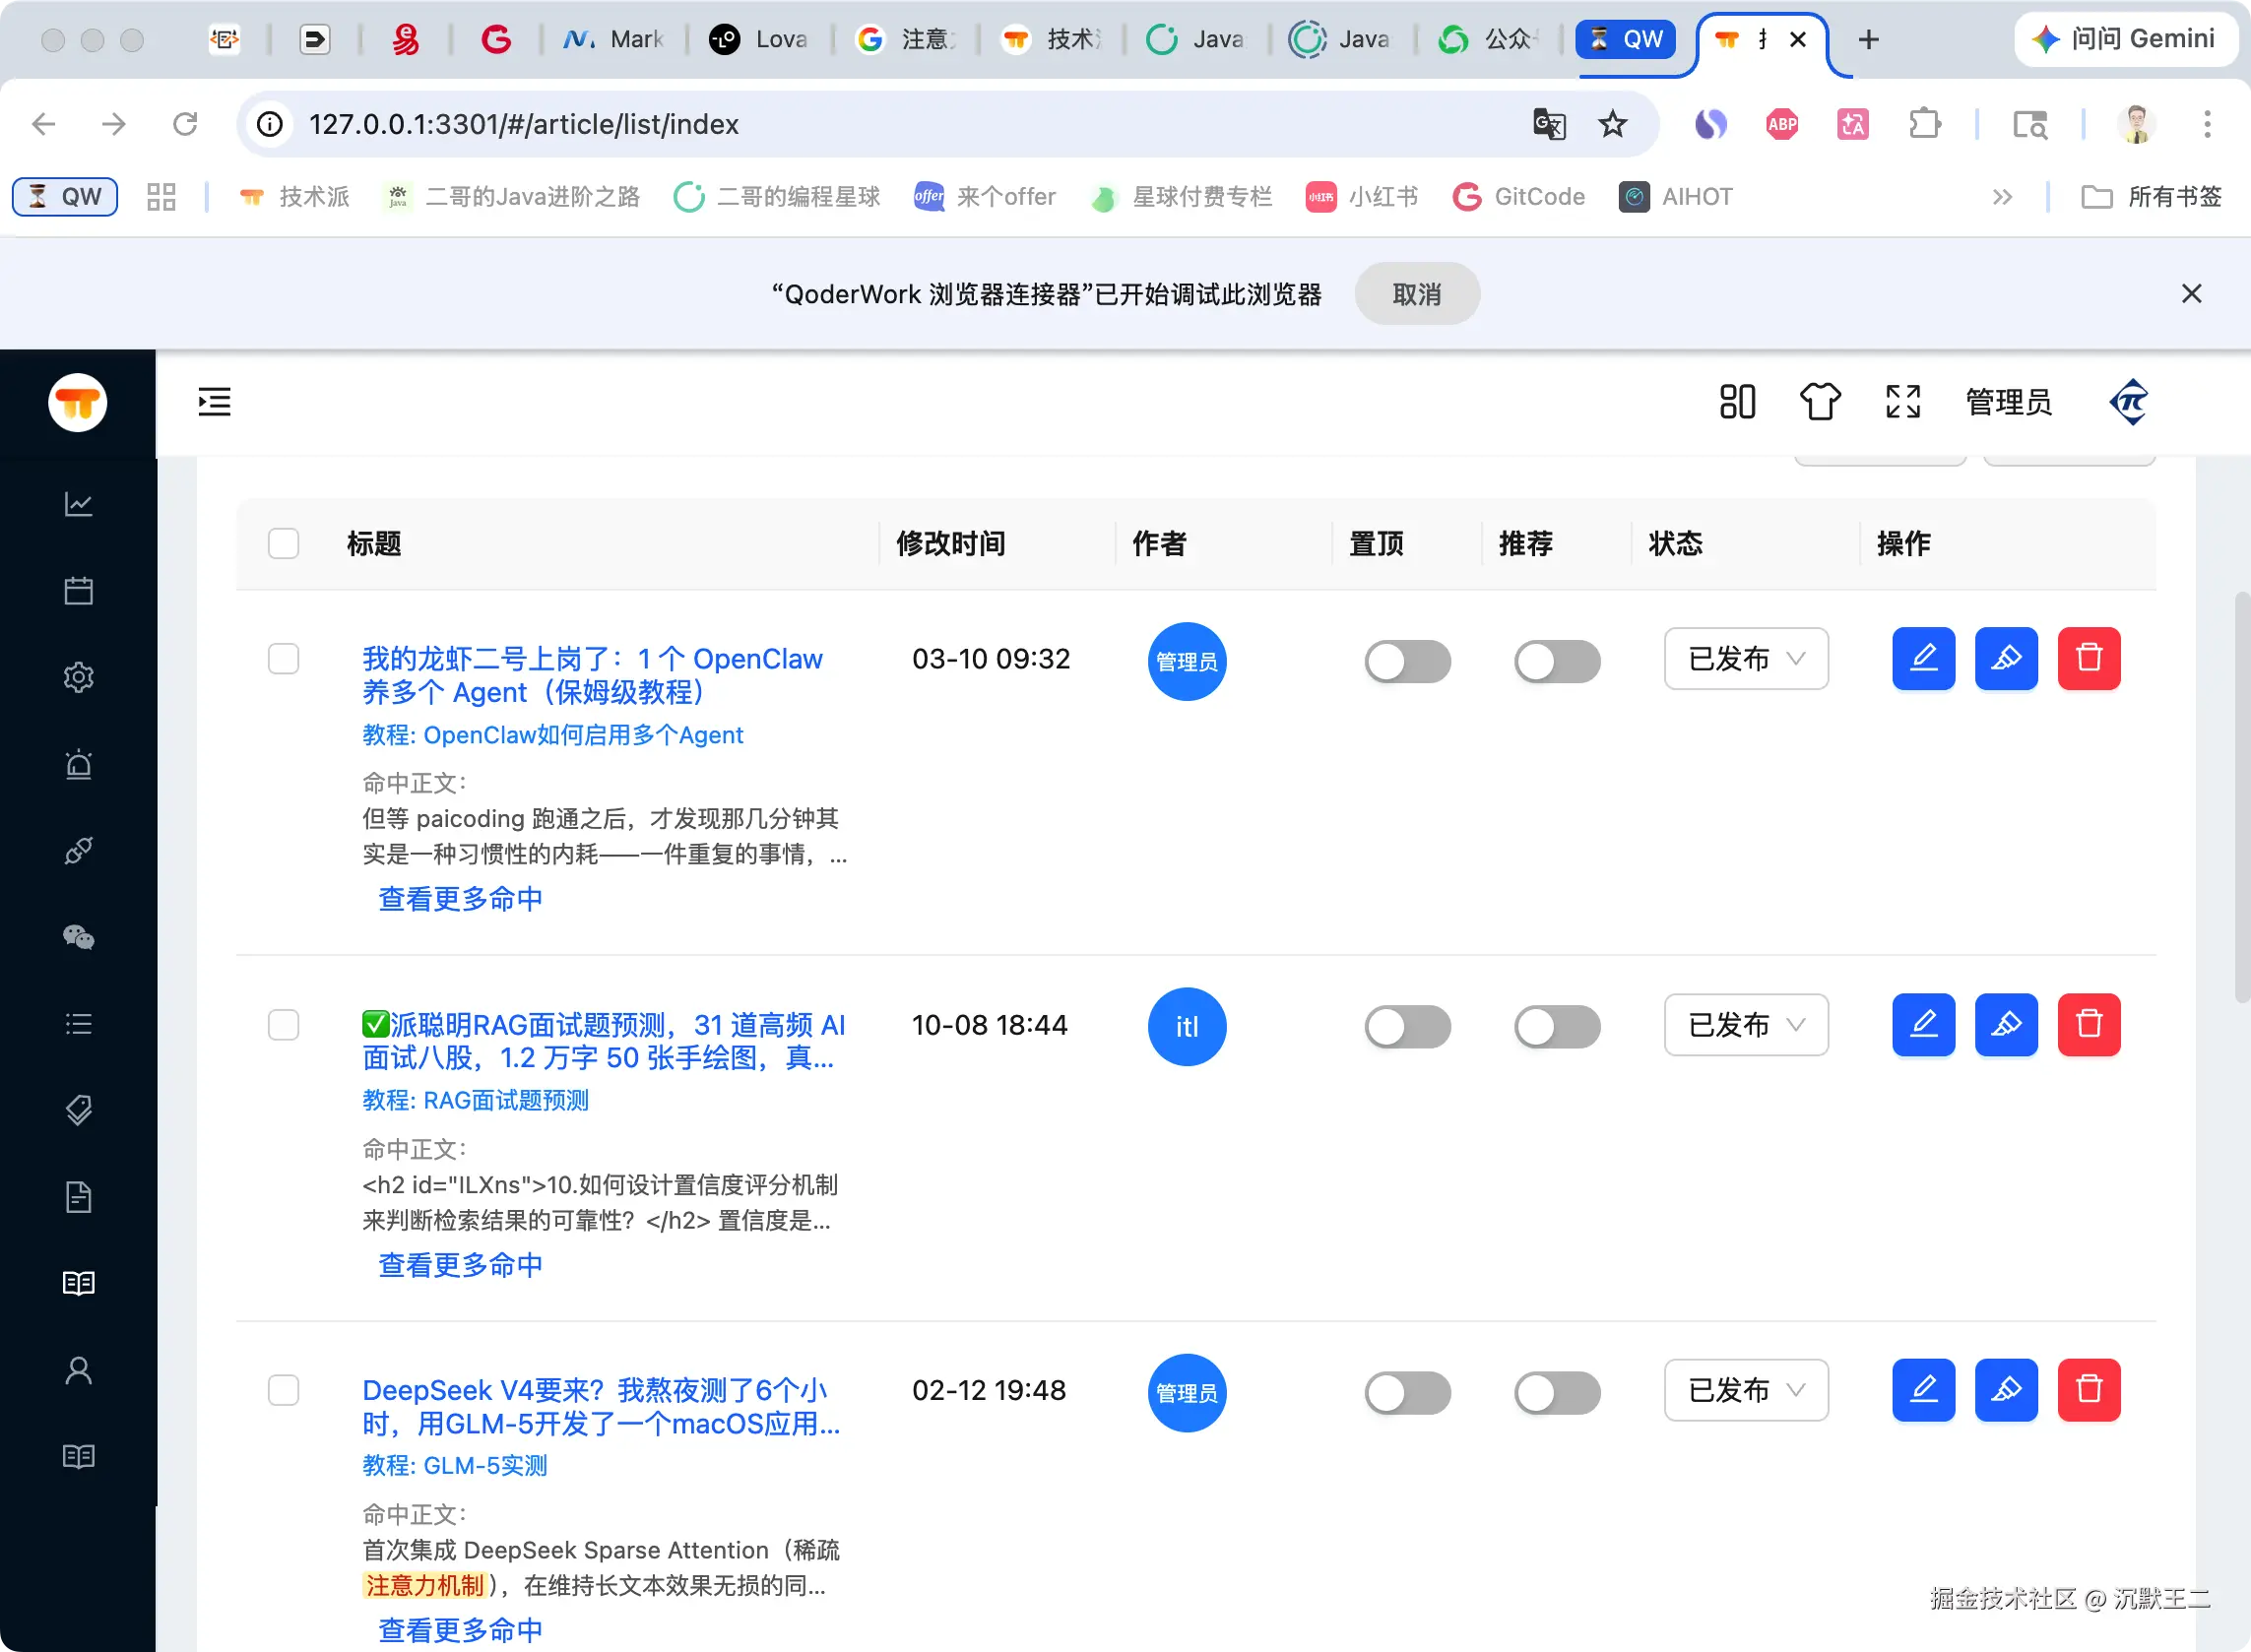Open the 所有书签 bookmarks folder
This screenshot has width=2251, height=1652.
point(2151,197)
